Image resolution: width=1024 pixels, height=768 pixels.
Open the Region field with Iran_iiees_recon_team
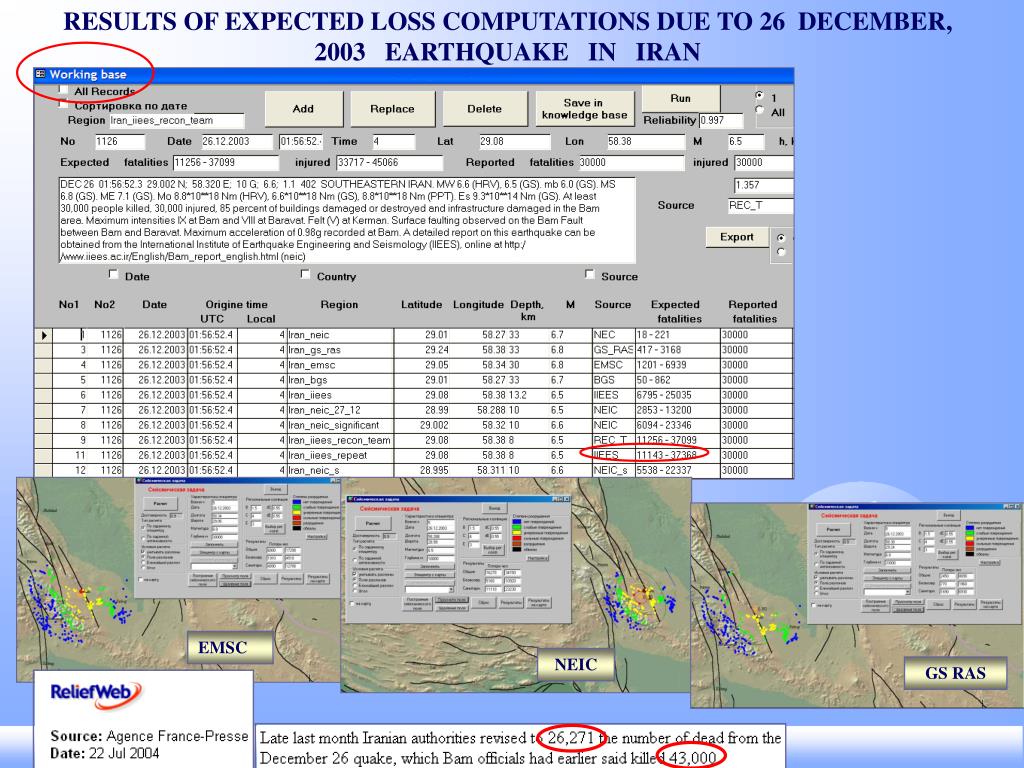pyautogui.click(x=184, y=120)
